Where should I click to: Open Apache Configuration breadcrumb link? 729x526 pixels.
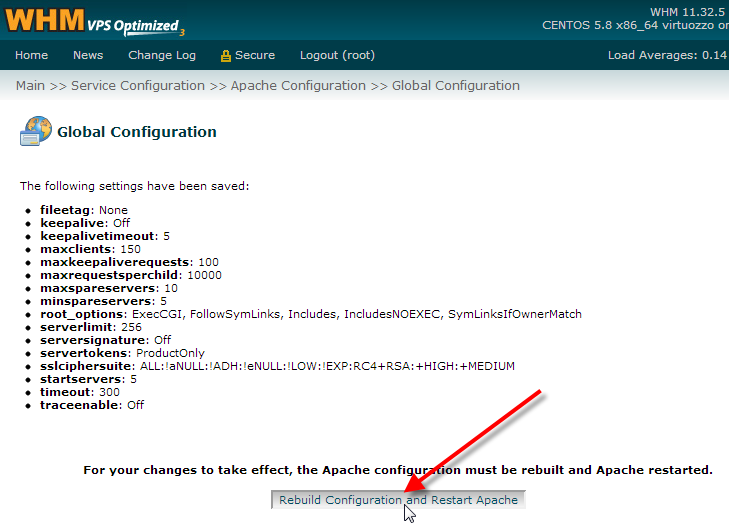click(x=298, y=86)
